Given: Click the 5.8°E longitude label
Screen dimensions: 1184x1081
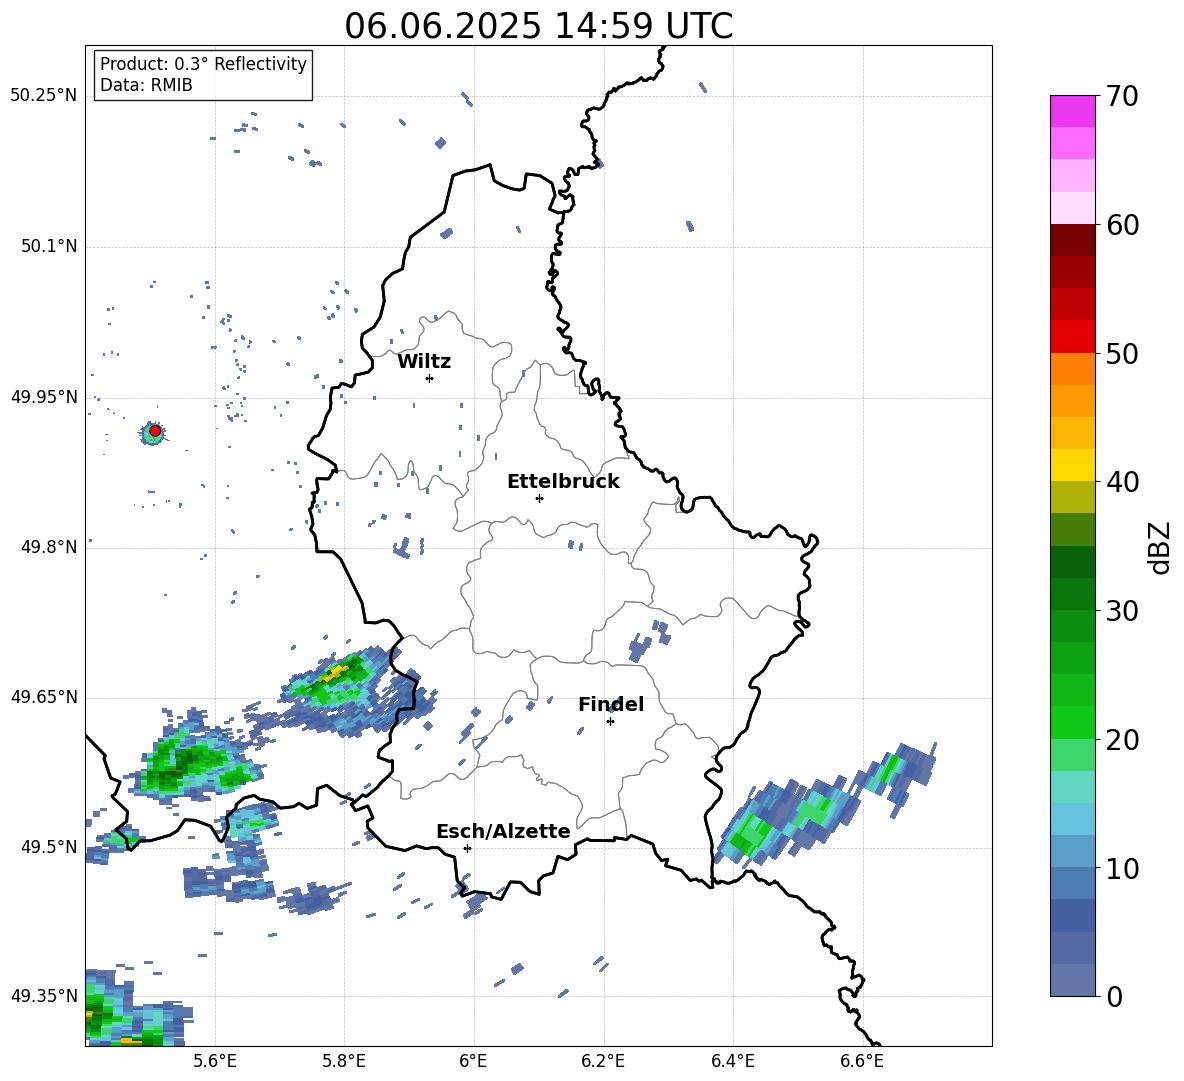Looking at the screenshot, I should pyautogui.click(x=344, y=1061).
